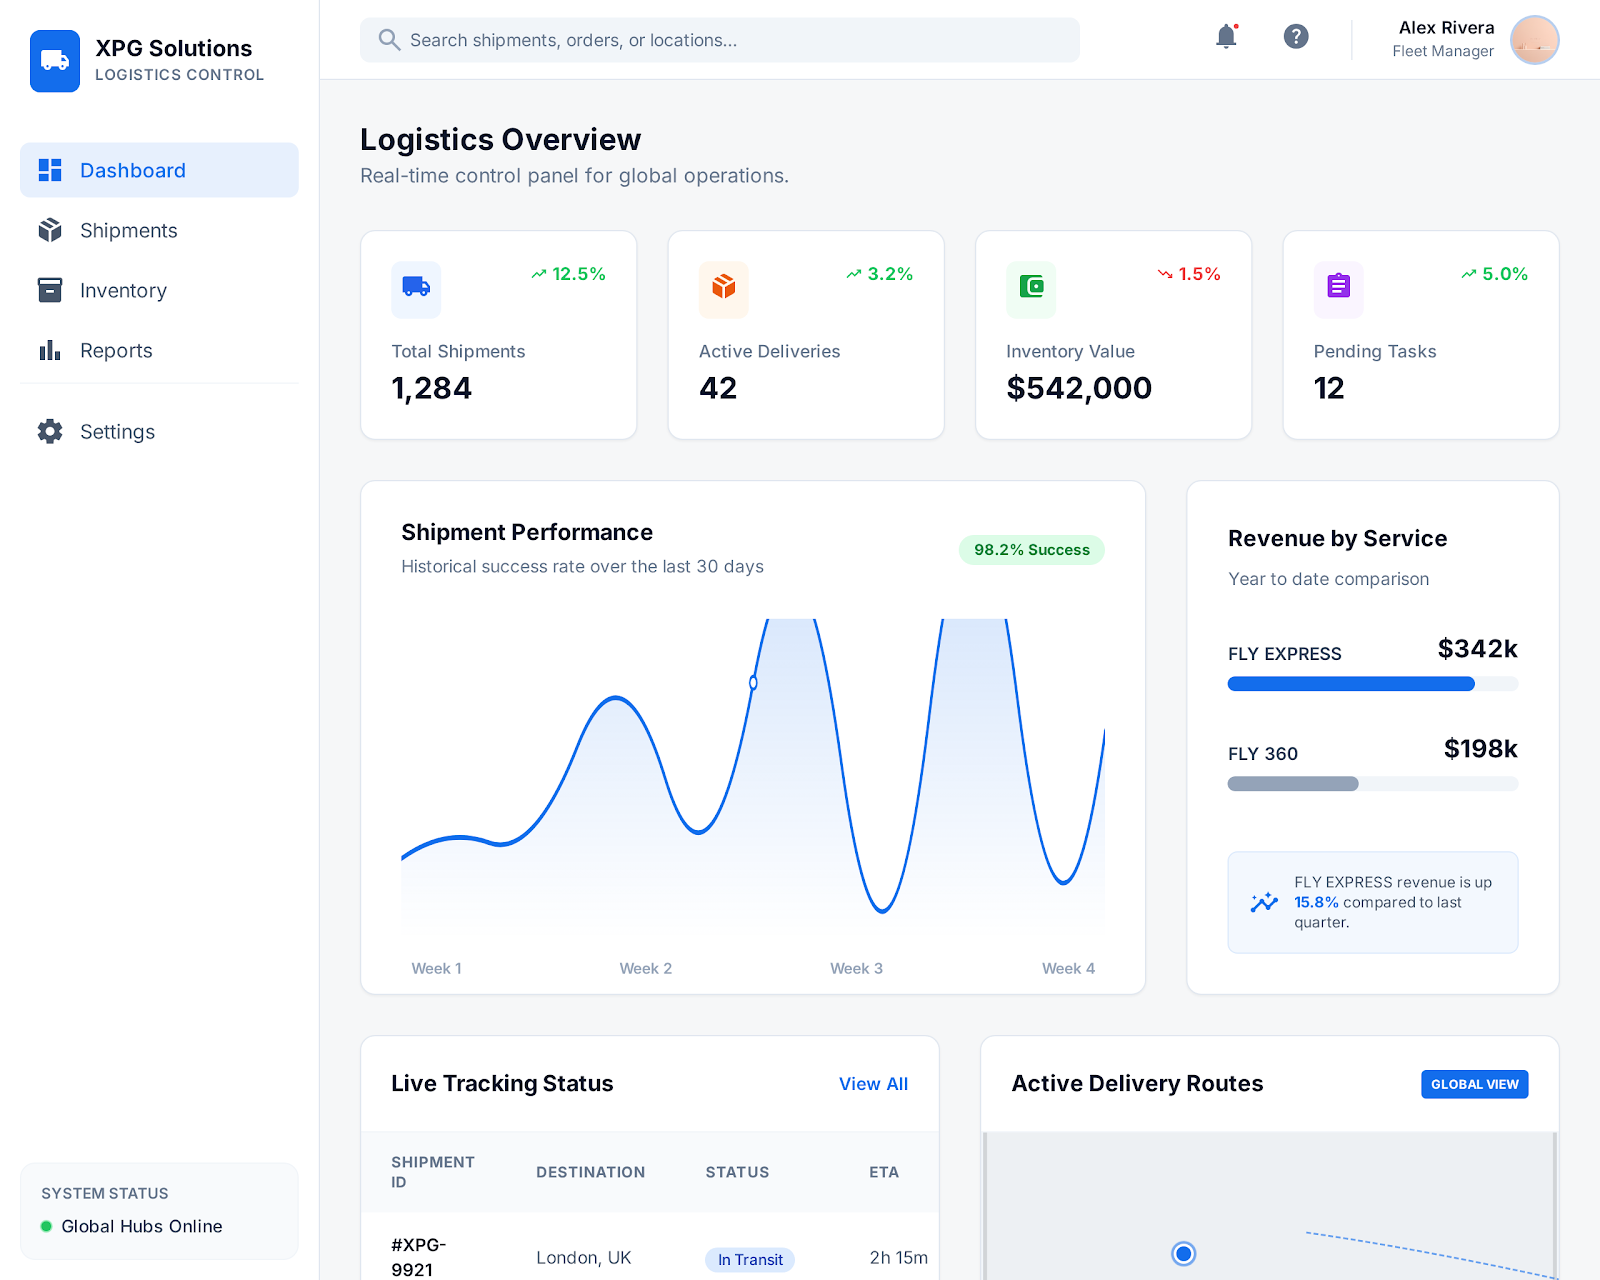Select the Shipments sidebar icon
1600x1280 pixels.
[50, 230]
